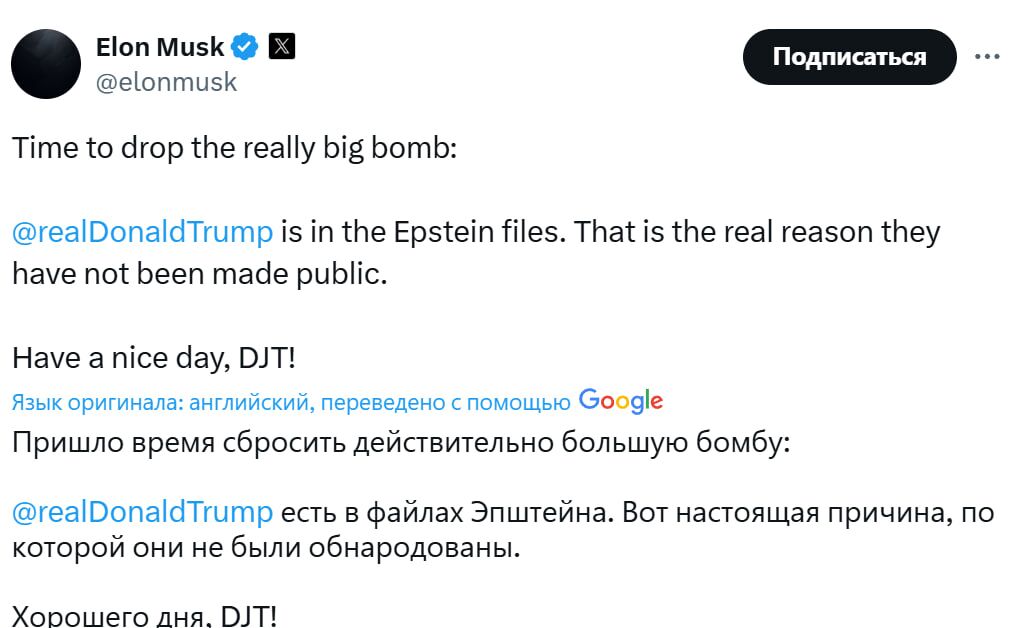Click the line 'которой они не были обнародованы.'
Screen dimensions: 1027x628
(x=266, y=549)
